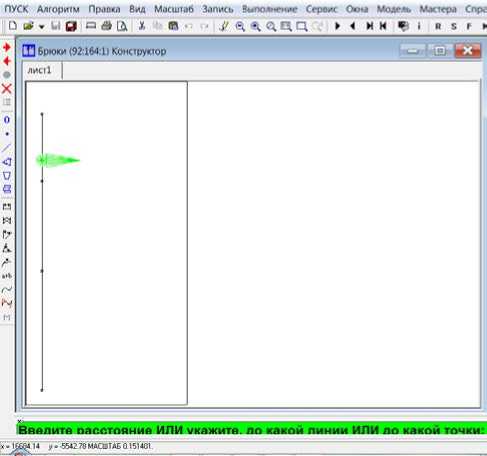The image size is (487, 456).
Task: Click the skip to end playback button
Action: 369,26
